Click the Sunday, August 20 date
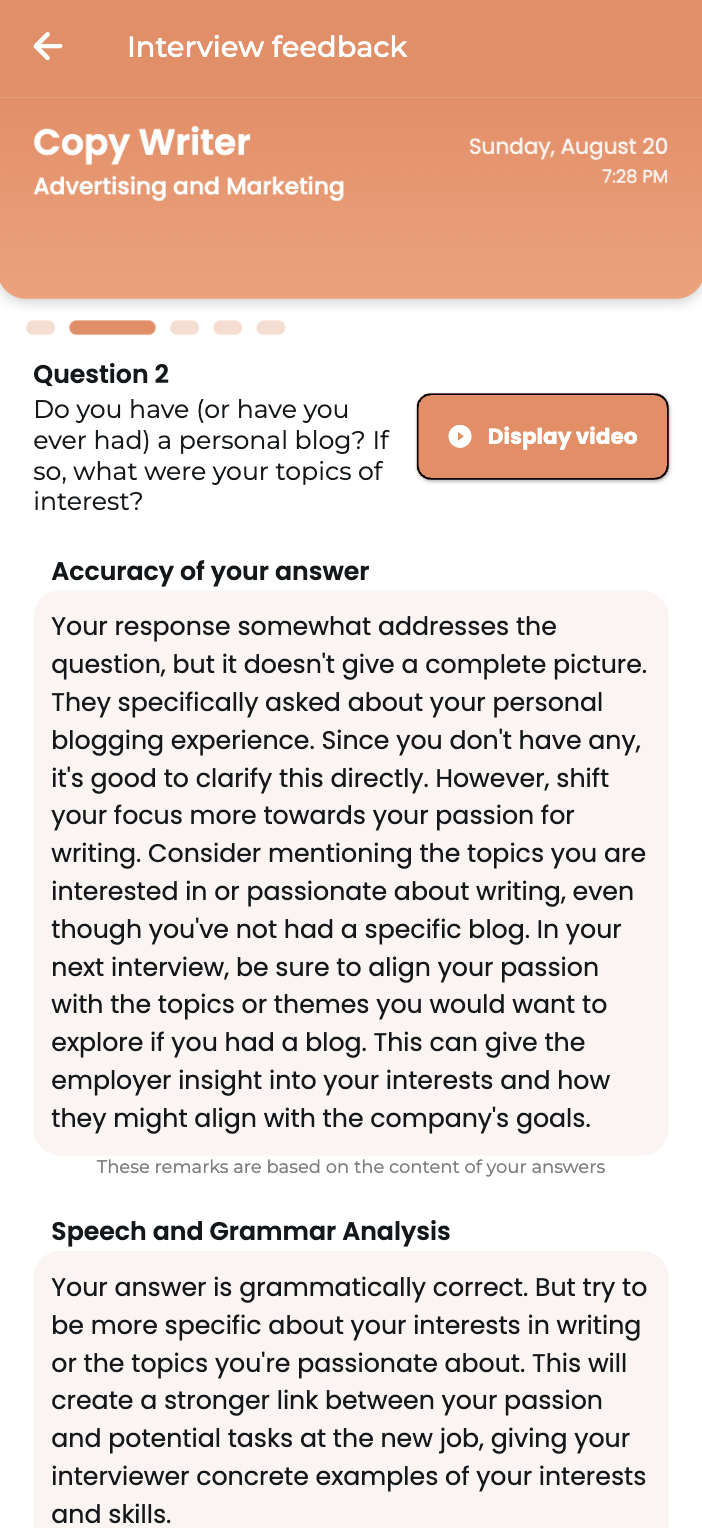The height and width of the screenshot is (1528, 702). (568, 147)
